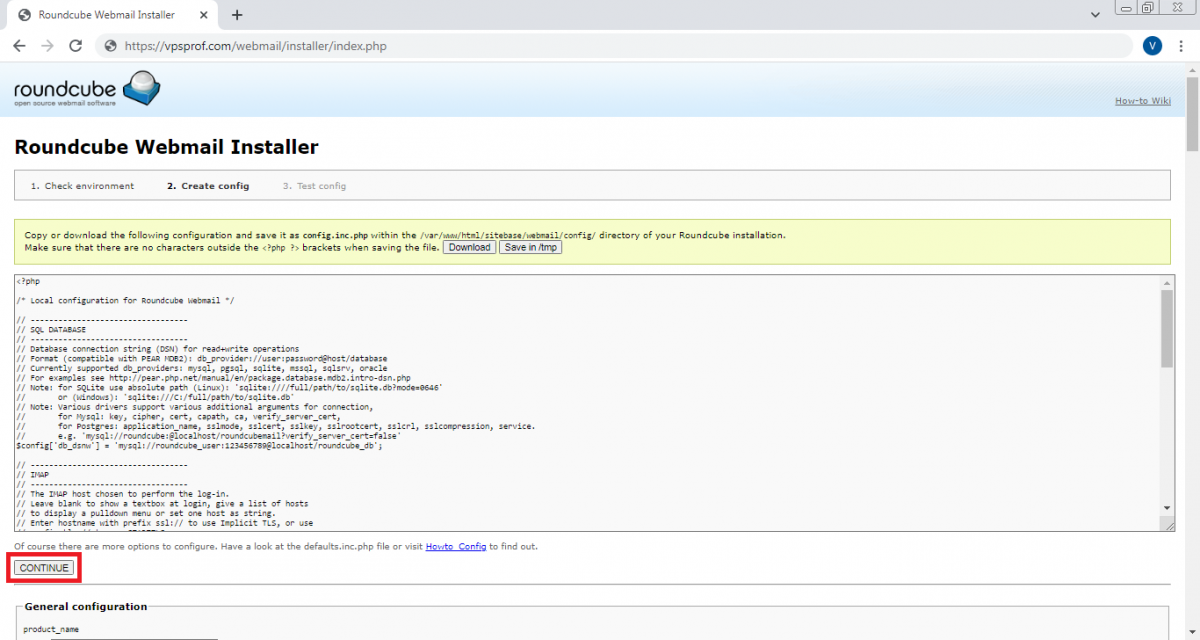This screenshot has height=640, width=1200.
Task: Open the Chrome three-dot menu
Action: pyautogui.click(x=1183, y=46)
